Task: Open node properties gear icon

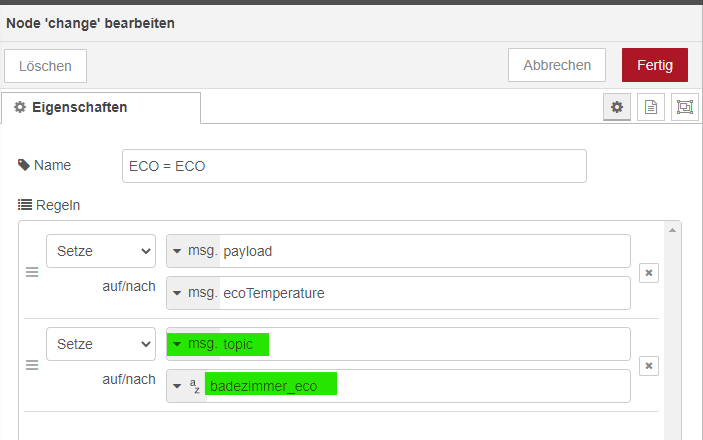Action: click(617, 107)
